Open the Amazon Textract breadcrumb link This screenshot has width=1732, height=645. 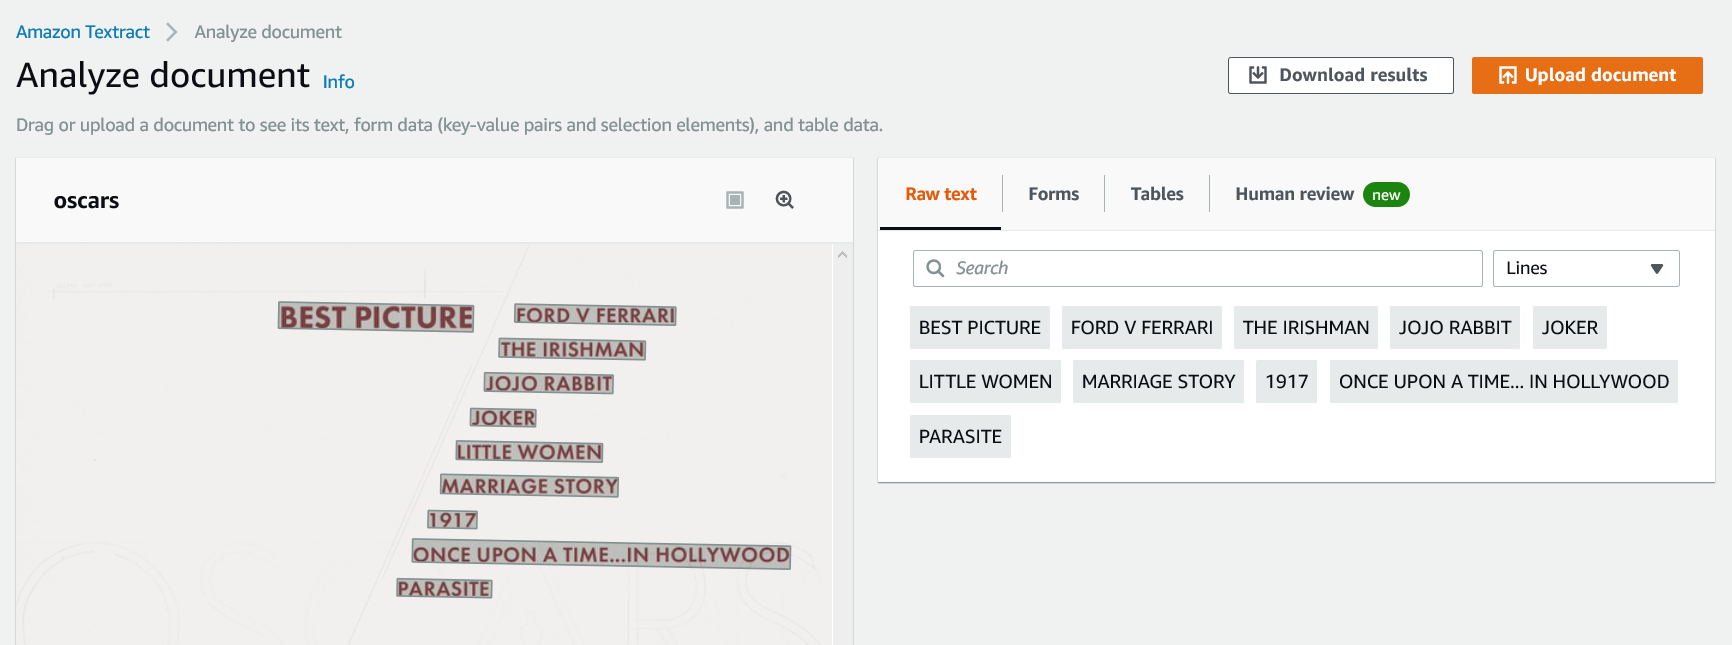click(x=83, y=32)
